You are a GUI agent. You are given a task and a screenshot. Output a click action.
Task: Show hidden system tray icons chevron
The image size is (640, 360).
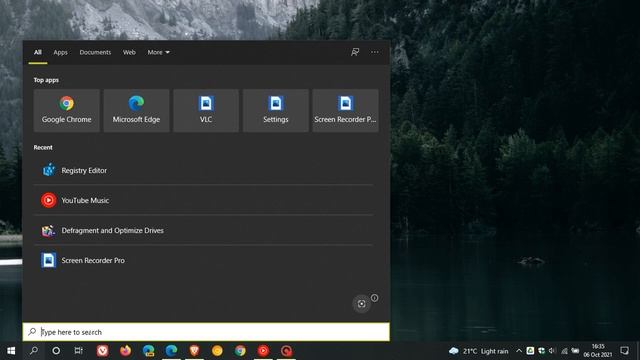pos(519,351)
